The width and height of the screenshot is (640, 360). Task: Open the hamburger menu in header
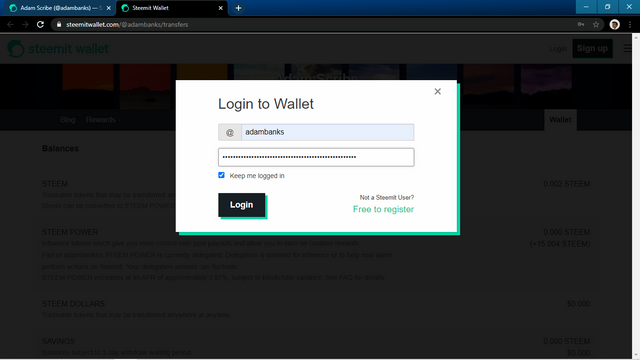coord(627,49)
